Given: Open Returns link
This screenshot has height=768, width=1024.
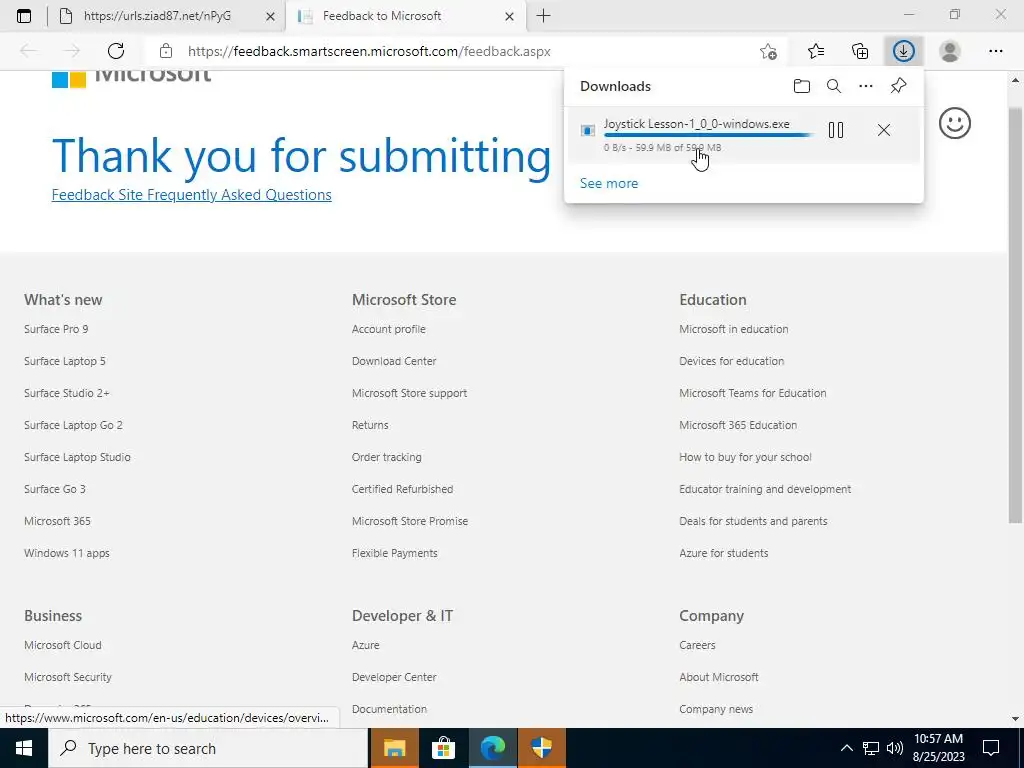Looking at the screenshot, I should click(370, 425).
